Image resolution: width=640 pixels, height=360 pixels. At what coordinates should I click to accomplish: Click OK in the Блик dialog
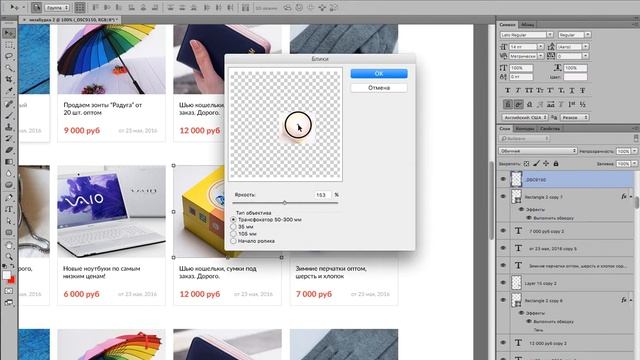(x=379, y=73)
